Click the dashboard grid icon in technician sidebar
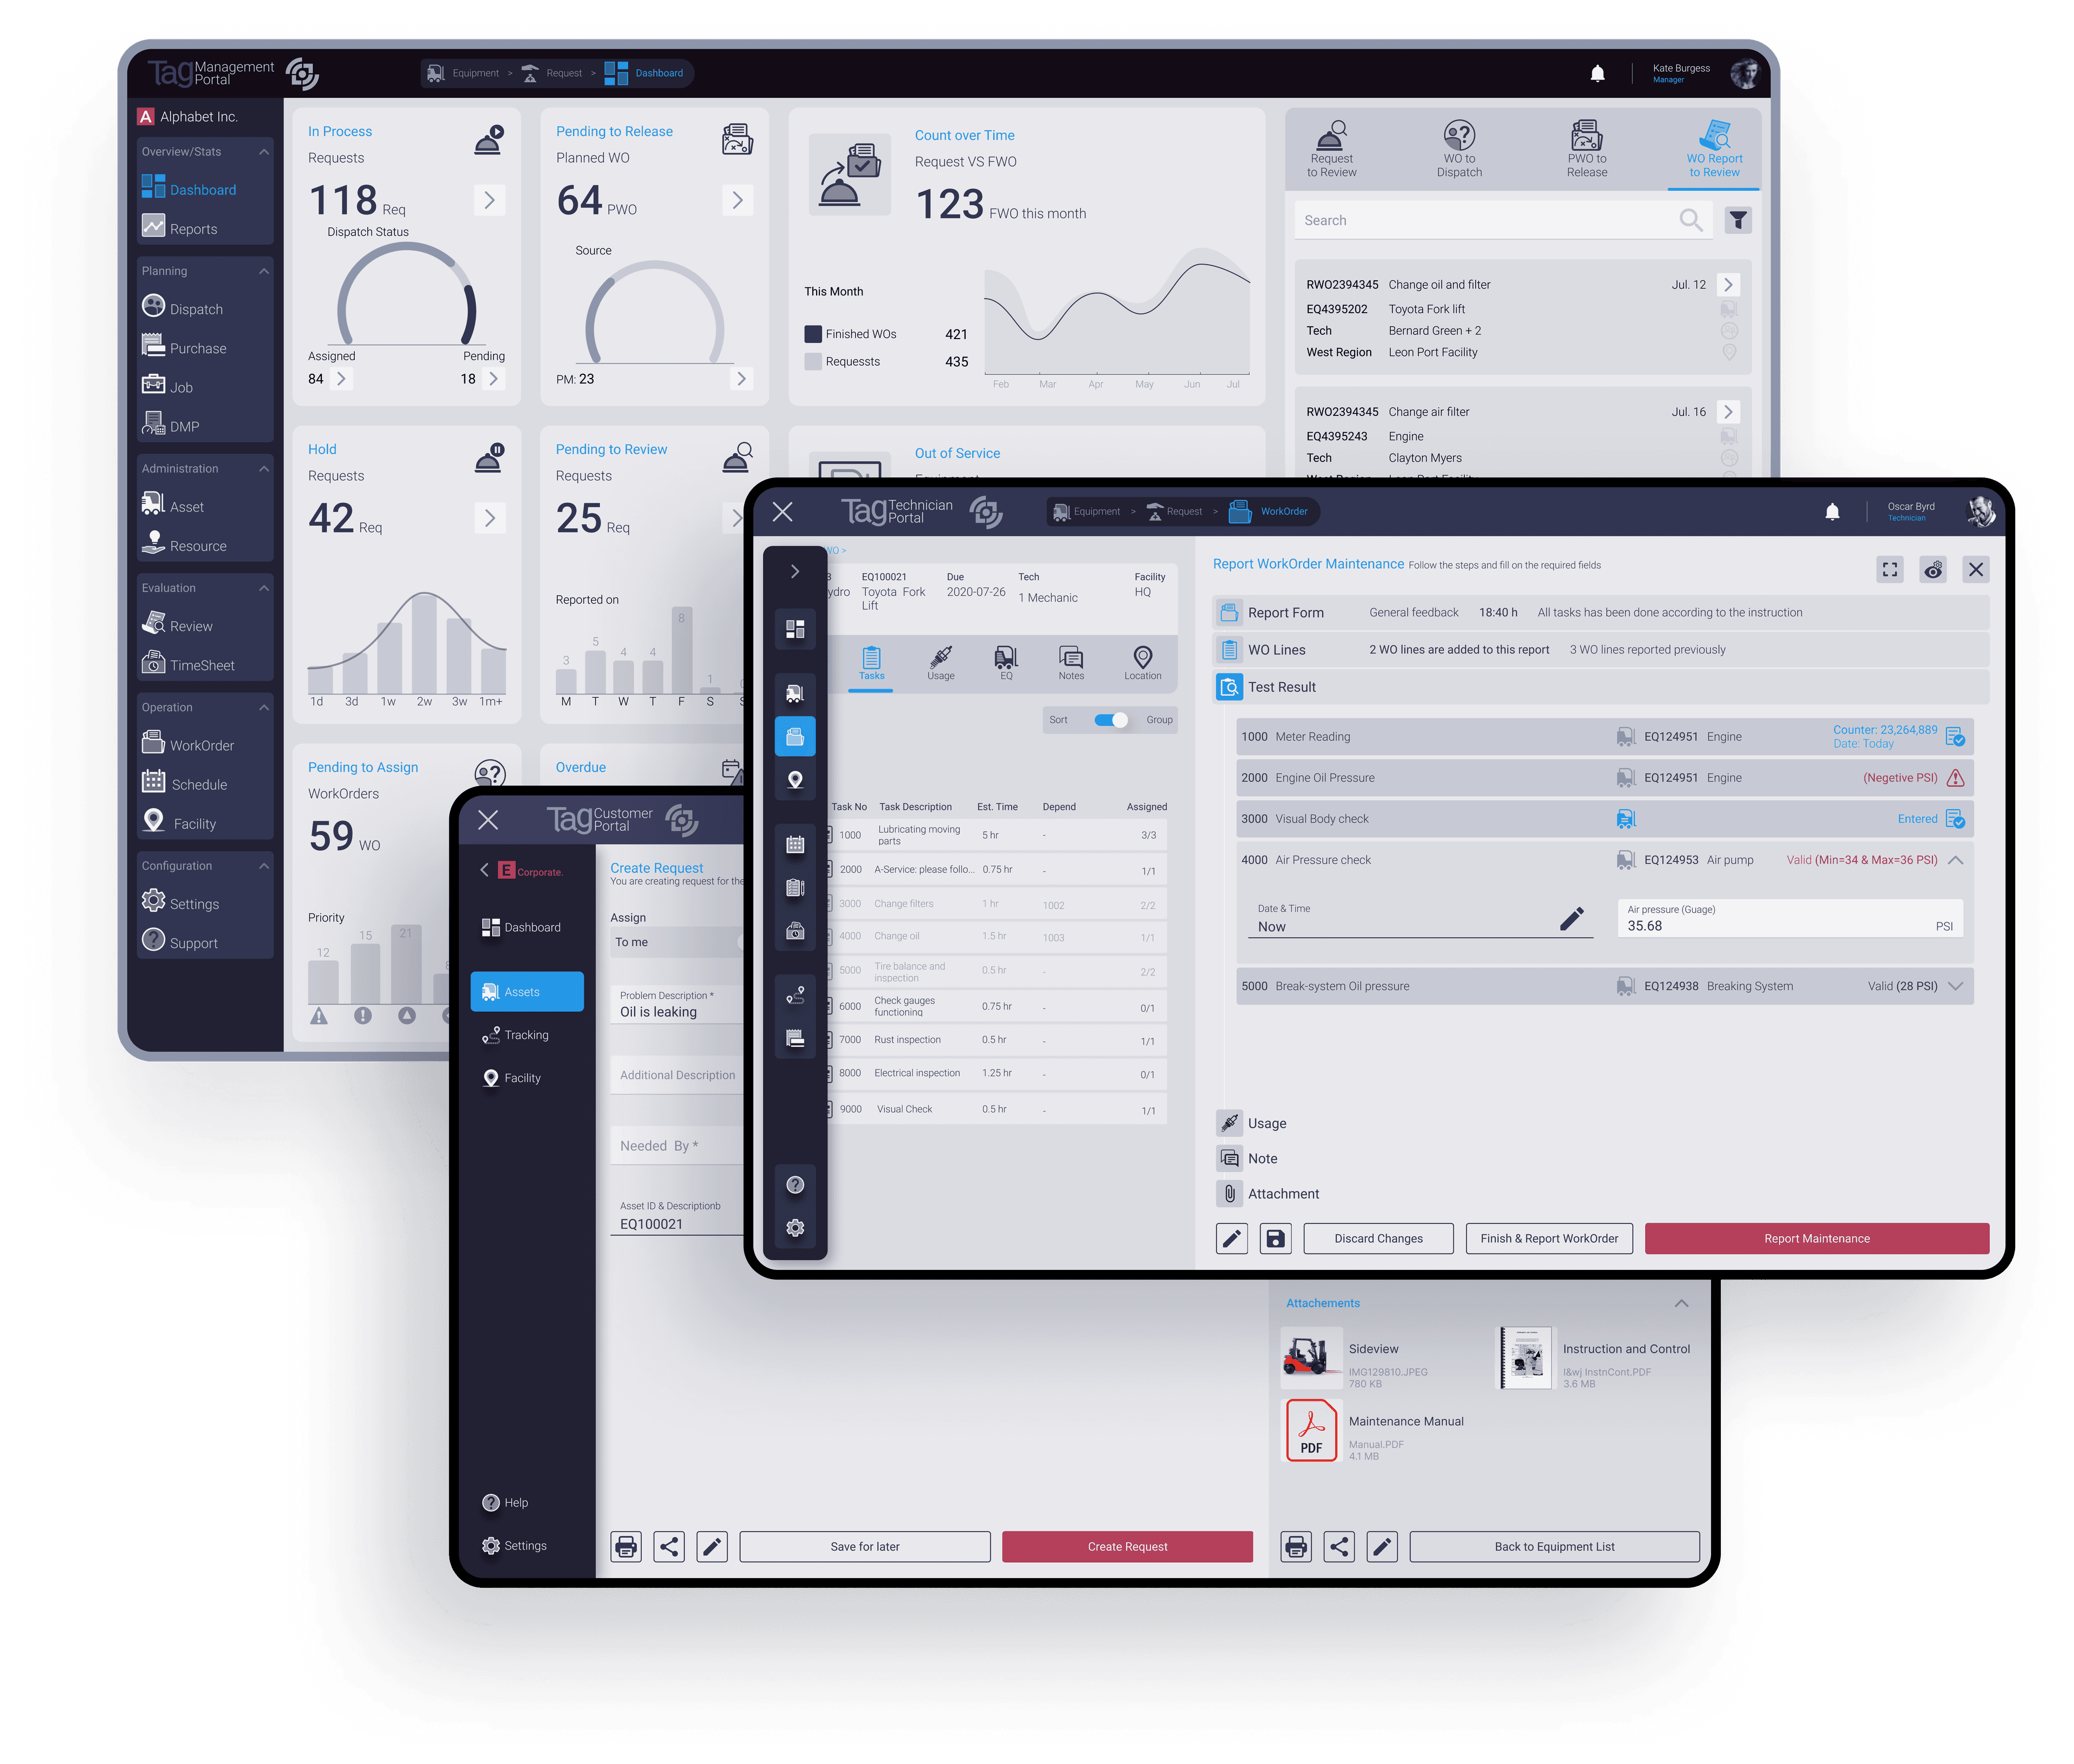Image resolution: width=2074 pixels, height=1764 pixels. click(x=795, y=629)
